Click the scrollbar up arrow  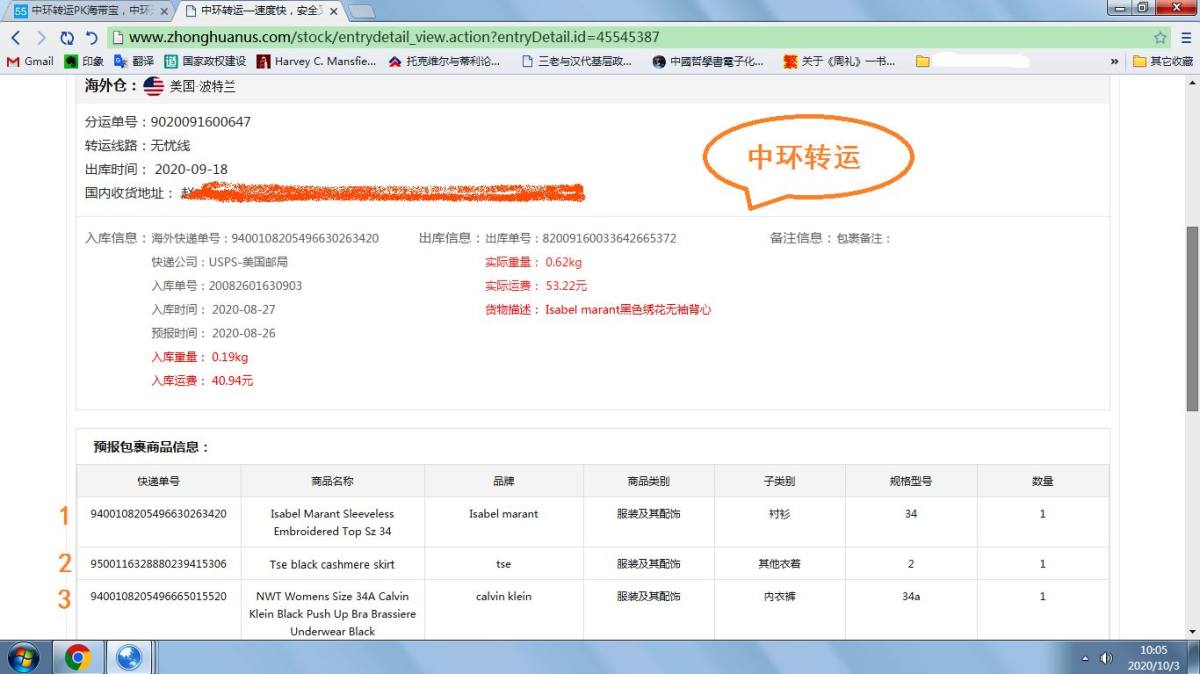[1192, 83]
